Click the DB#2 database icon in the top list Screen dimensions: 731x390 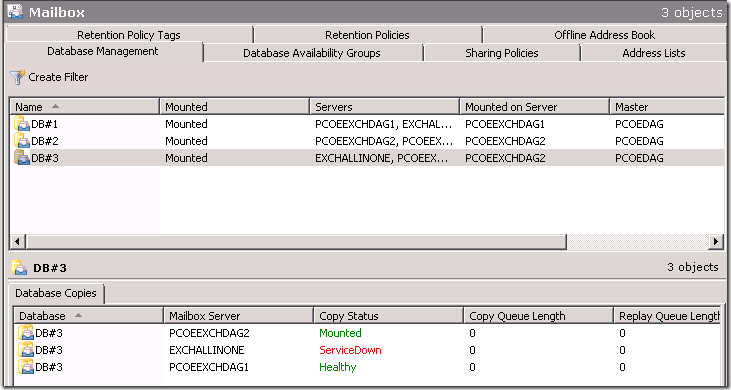(x=21, y=141)
